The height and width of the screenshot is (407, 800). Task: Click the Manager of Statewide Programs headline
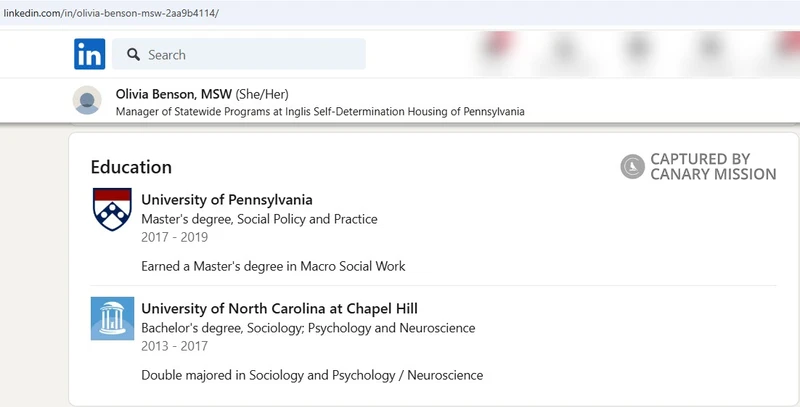[x=320, y=112]
